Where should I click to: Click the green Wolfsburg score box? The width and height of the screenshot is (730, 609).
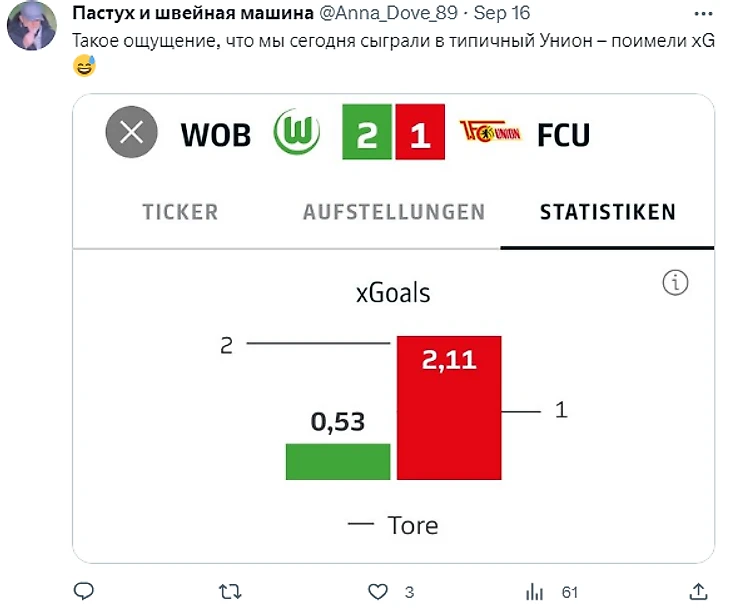(x=367, y=133)
